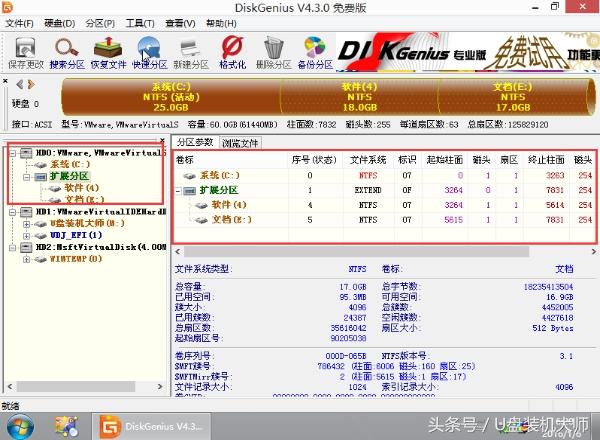Click the DiskGenius title bar app icon

click(7, 7)
